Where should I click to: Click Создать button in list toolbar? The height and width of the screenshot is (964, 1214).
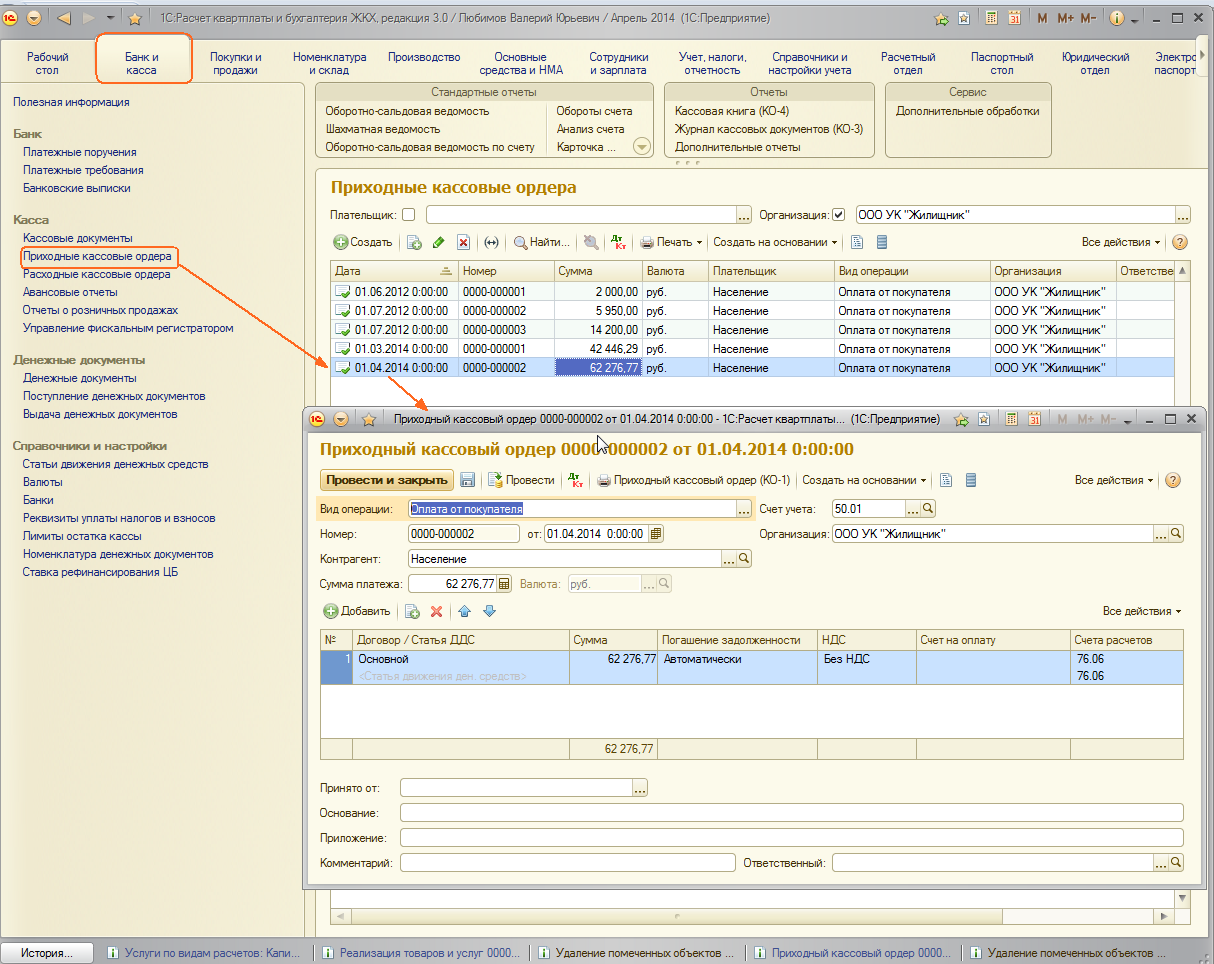363,242
